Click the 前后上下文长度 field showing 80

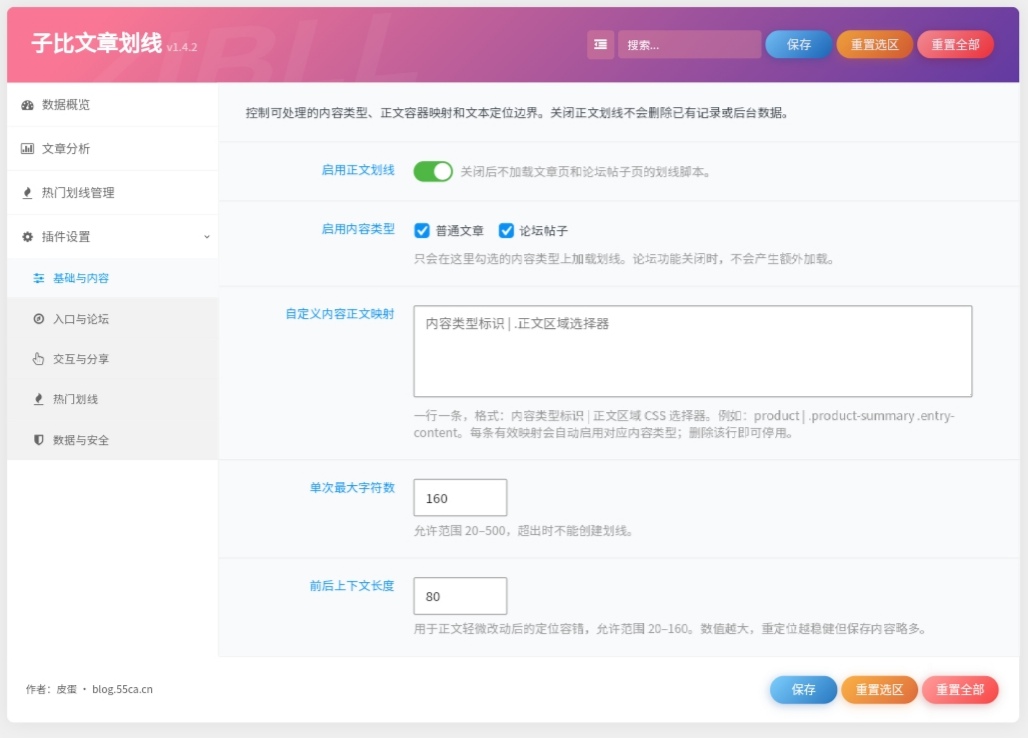tap(460, 596)
